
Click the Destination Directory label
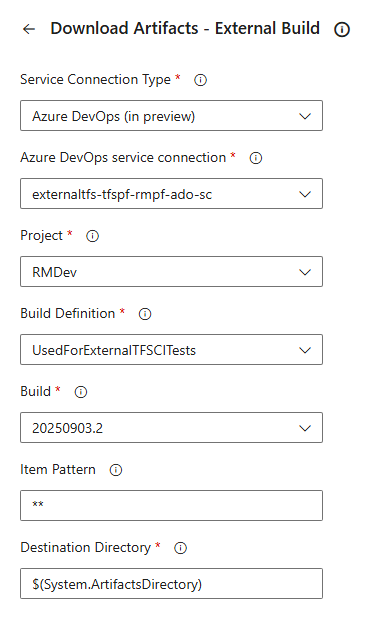(x=85, y=548)
